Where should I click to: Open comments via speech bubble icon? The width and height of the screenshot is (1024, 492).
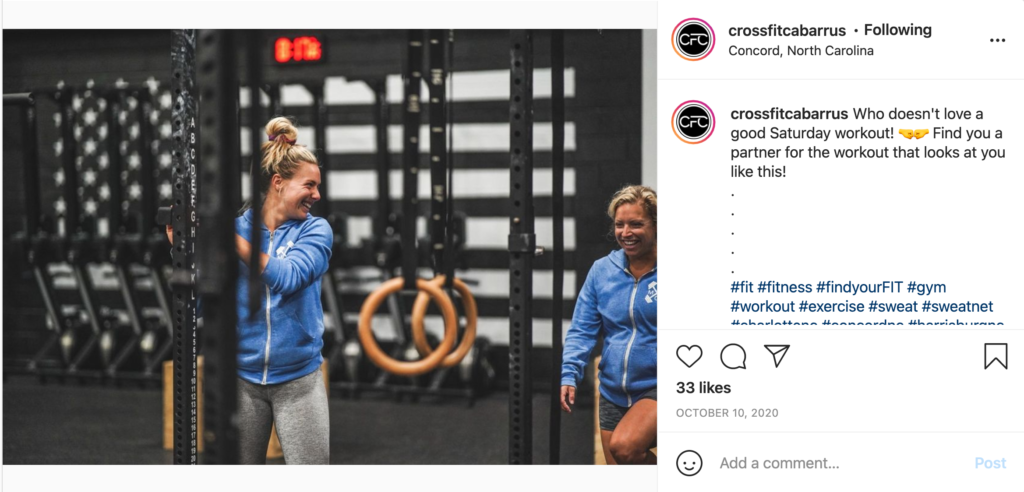(x=733, y=356)
